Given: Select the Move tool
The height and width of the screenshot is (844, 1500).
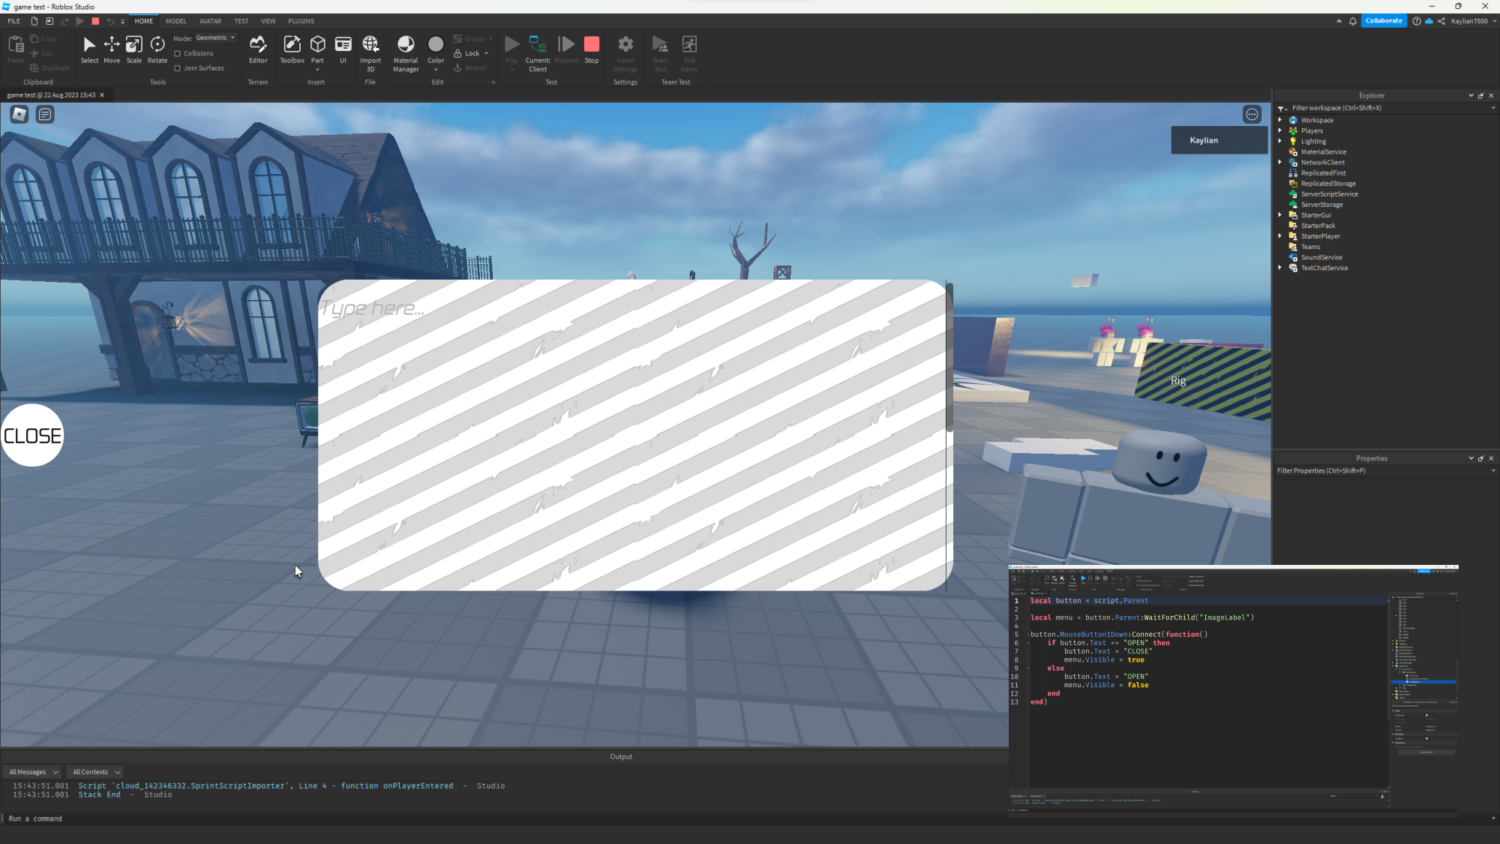Looking at the screenshot, I should pyautogui.click(x=112, y=47).
